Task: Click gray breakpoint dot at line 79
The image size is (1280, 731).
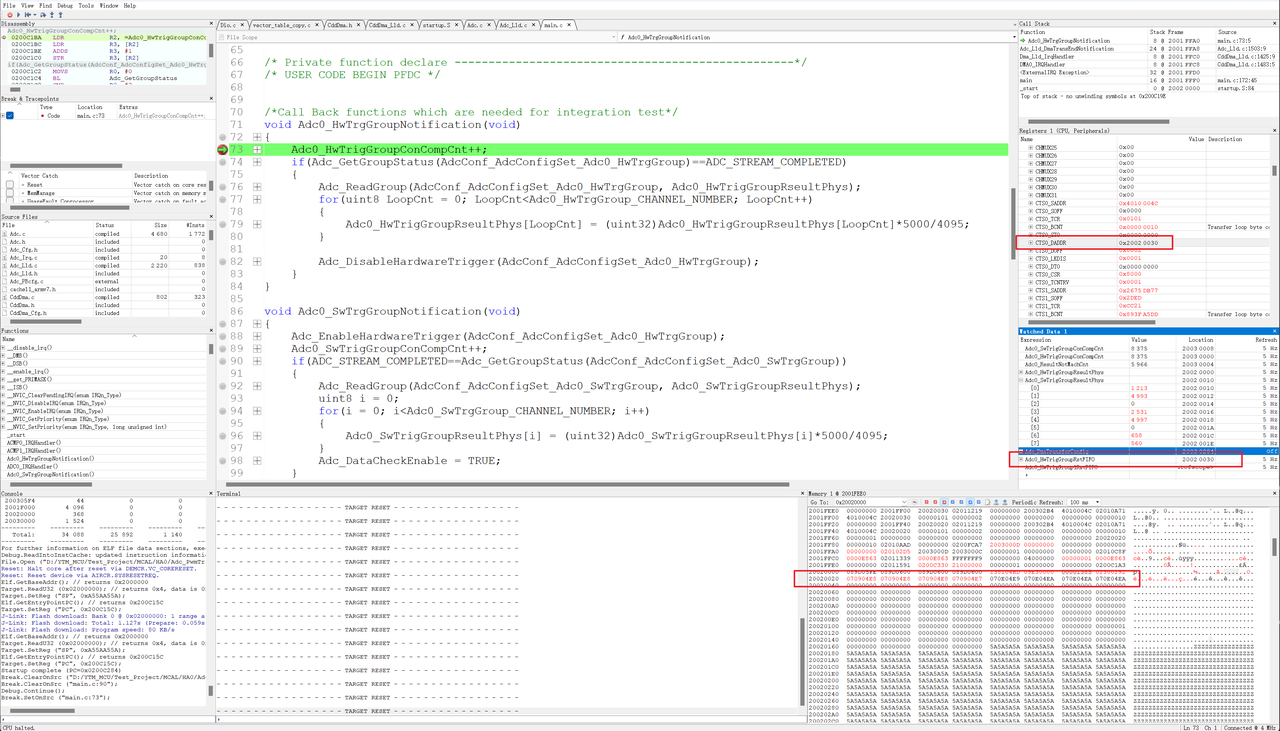Action: pyautogui.click(x=222, y=224)
